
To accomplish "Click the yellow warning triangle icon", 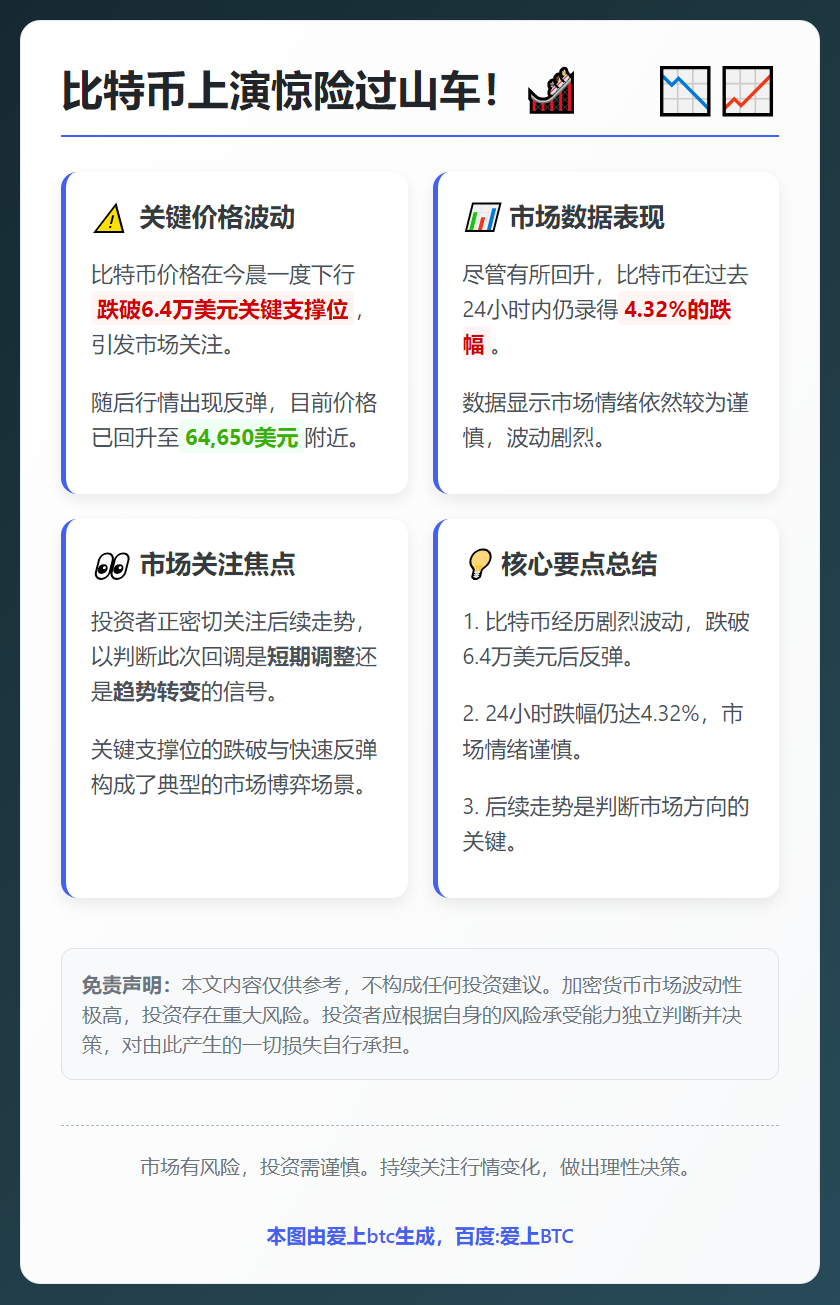I will (109, 218).
